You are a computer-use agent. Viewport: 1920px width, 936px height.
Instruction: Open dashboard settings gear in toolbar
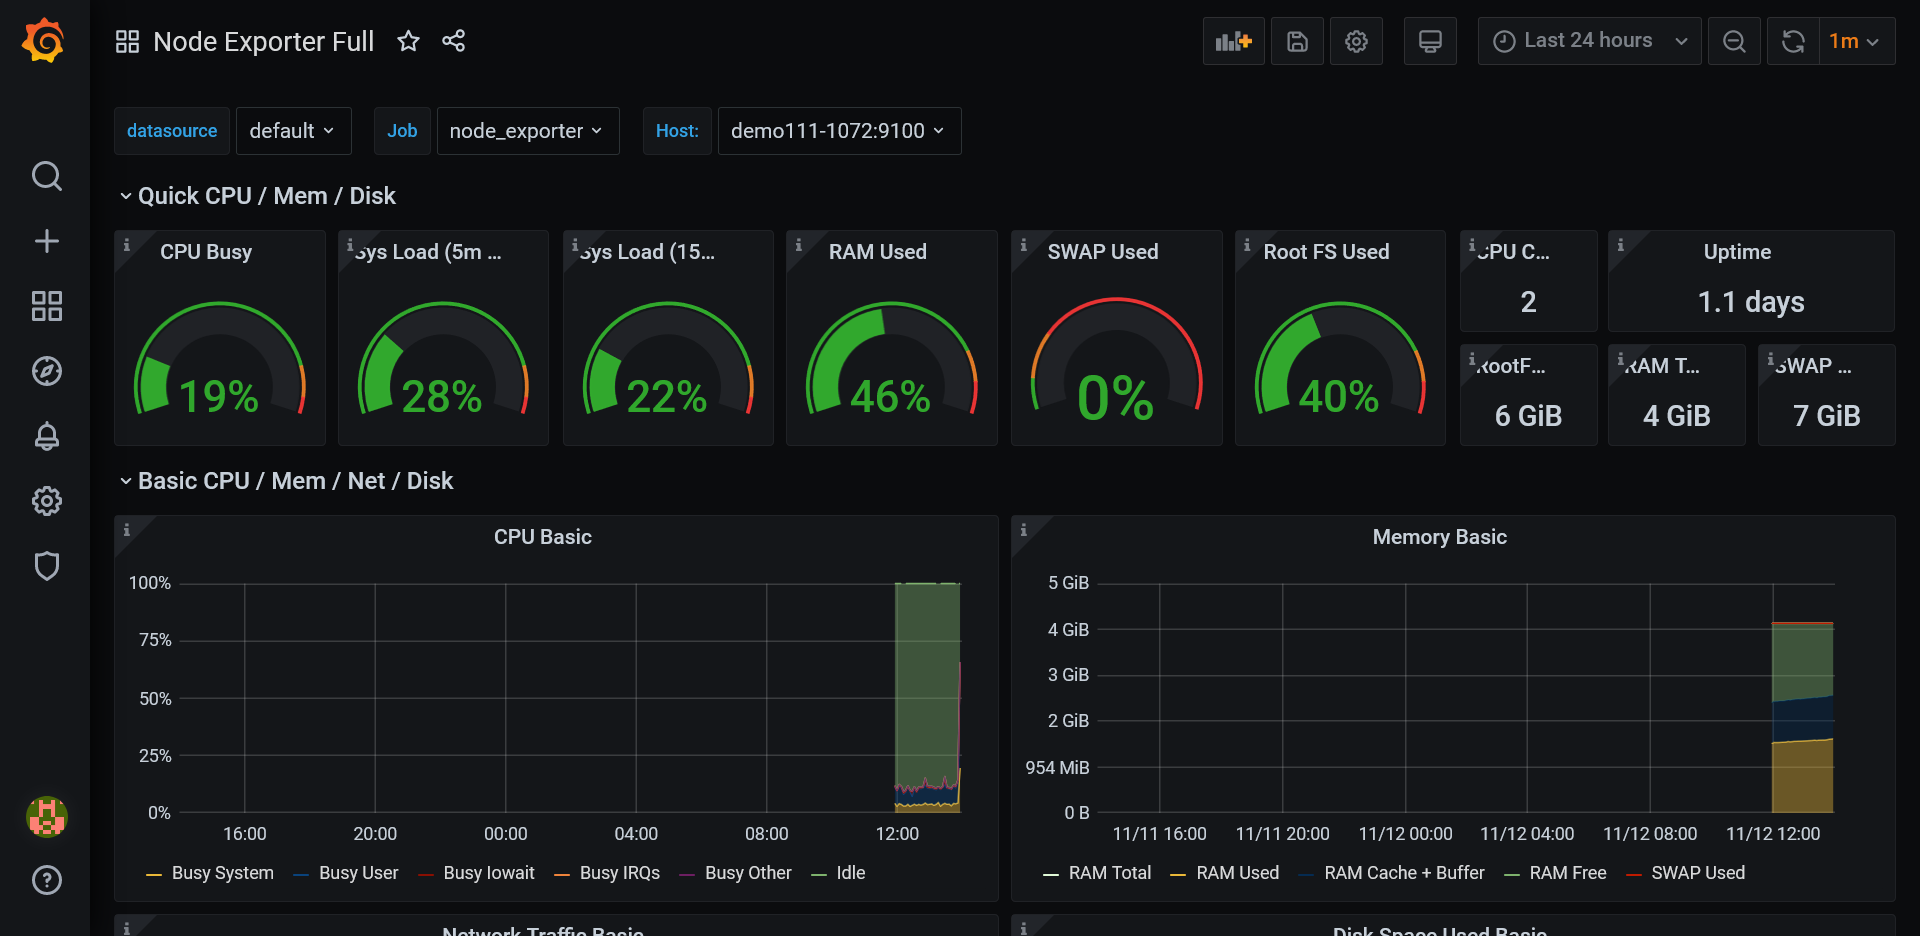point(1356,41)
